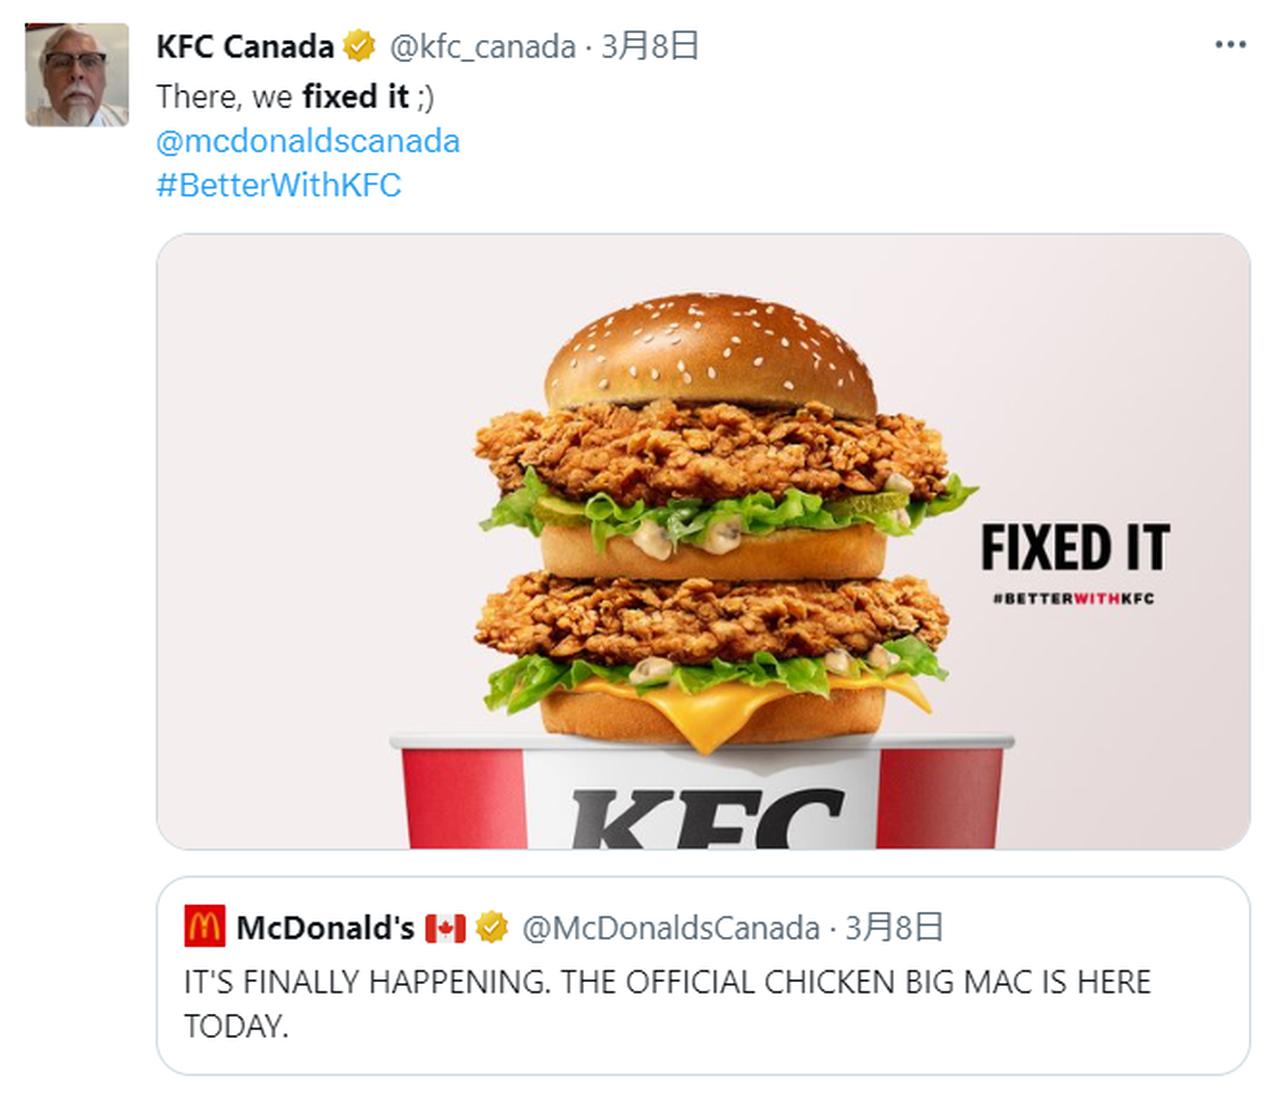
Task: Open the @kfc_canada handle link
Action: (481, 46)
